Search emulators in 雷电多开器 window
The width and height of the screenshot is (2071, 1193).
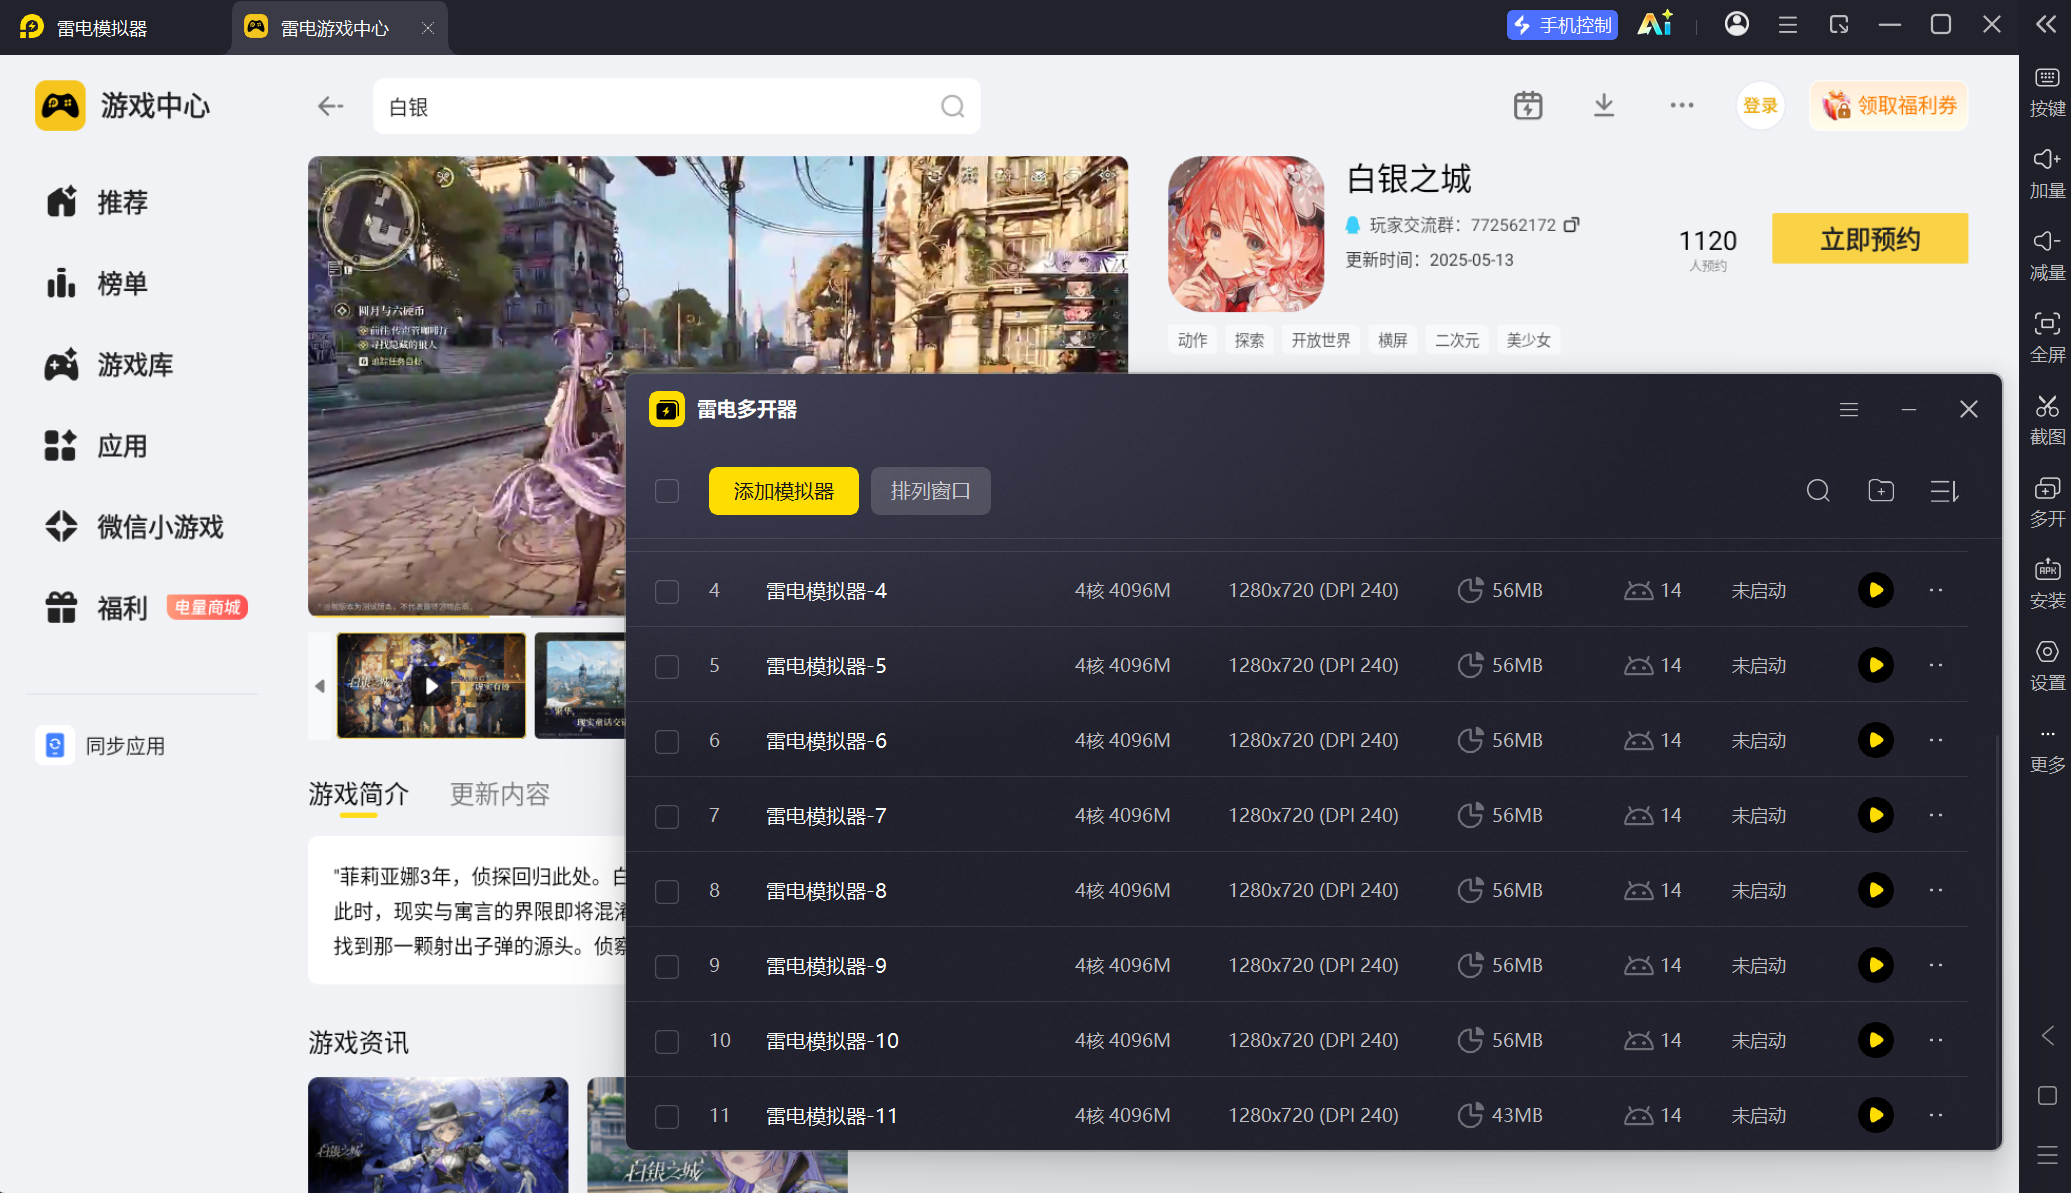pos(1818,491)
